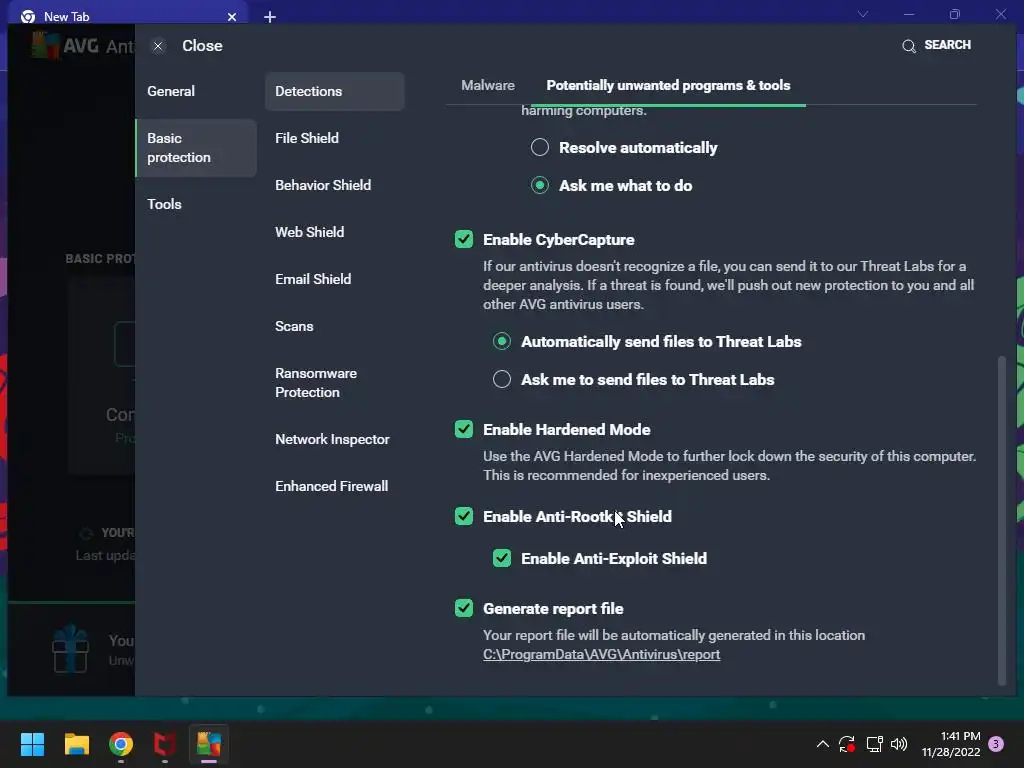Click the clock showing 1:41 PM
This screenshot has width=1024, height=768.
pos(952,744)
